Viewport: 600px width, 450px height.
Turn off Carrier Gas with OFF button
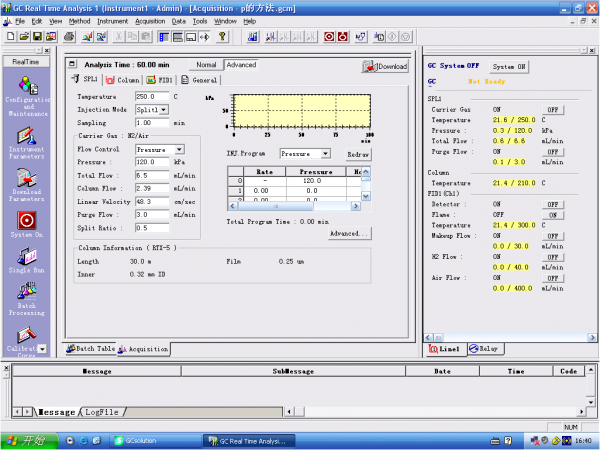551,109
